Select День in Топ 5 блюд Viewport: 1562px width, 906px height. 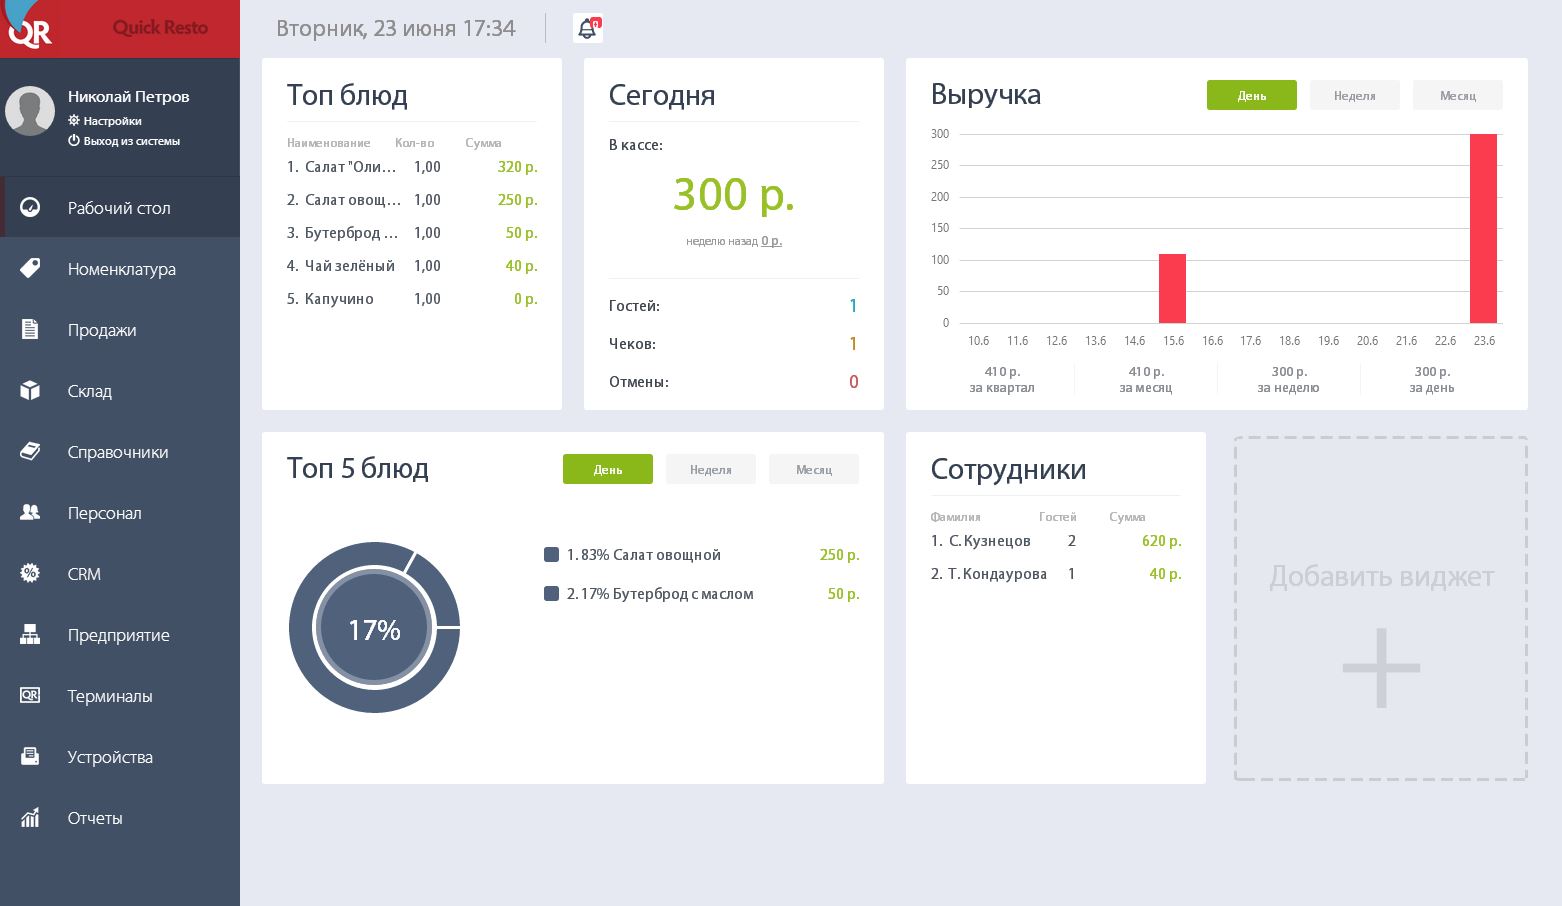[x=608, y=469]
